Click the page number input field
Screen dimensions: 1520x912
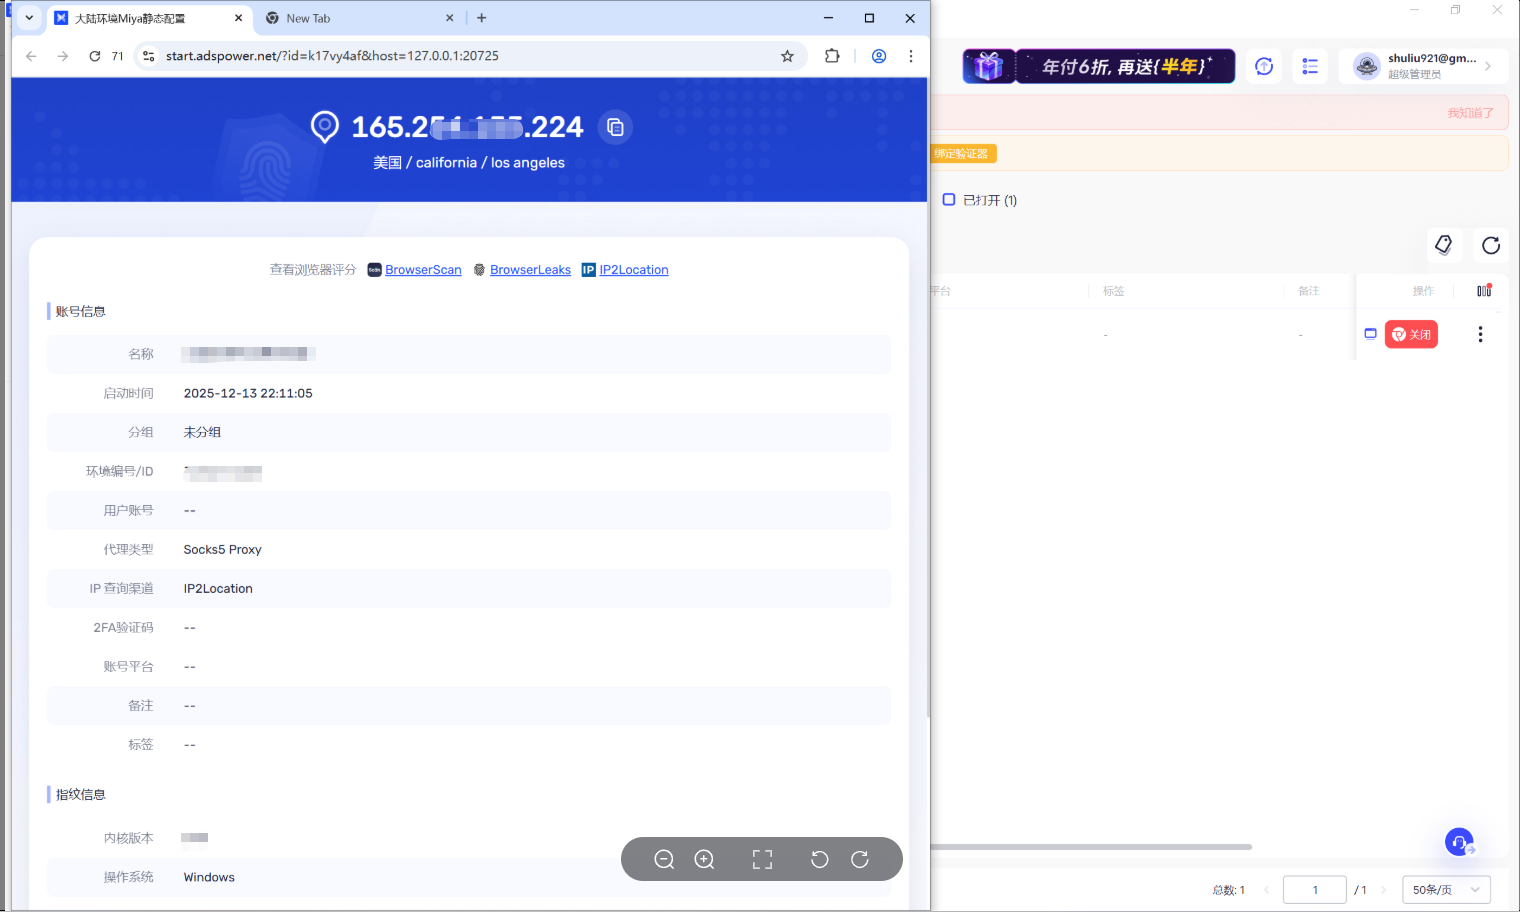click(1314, 889)
